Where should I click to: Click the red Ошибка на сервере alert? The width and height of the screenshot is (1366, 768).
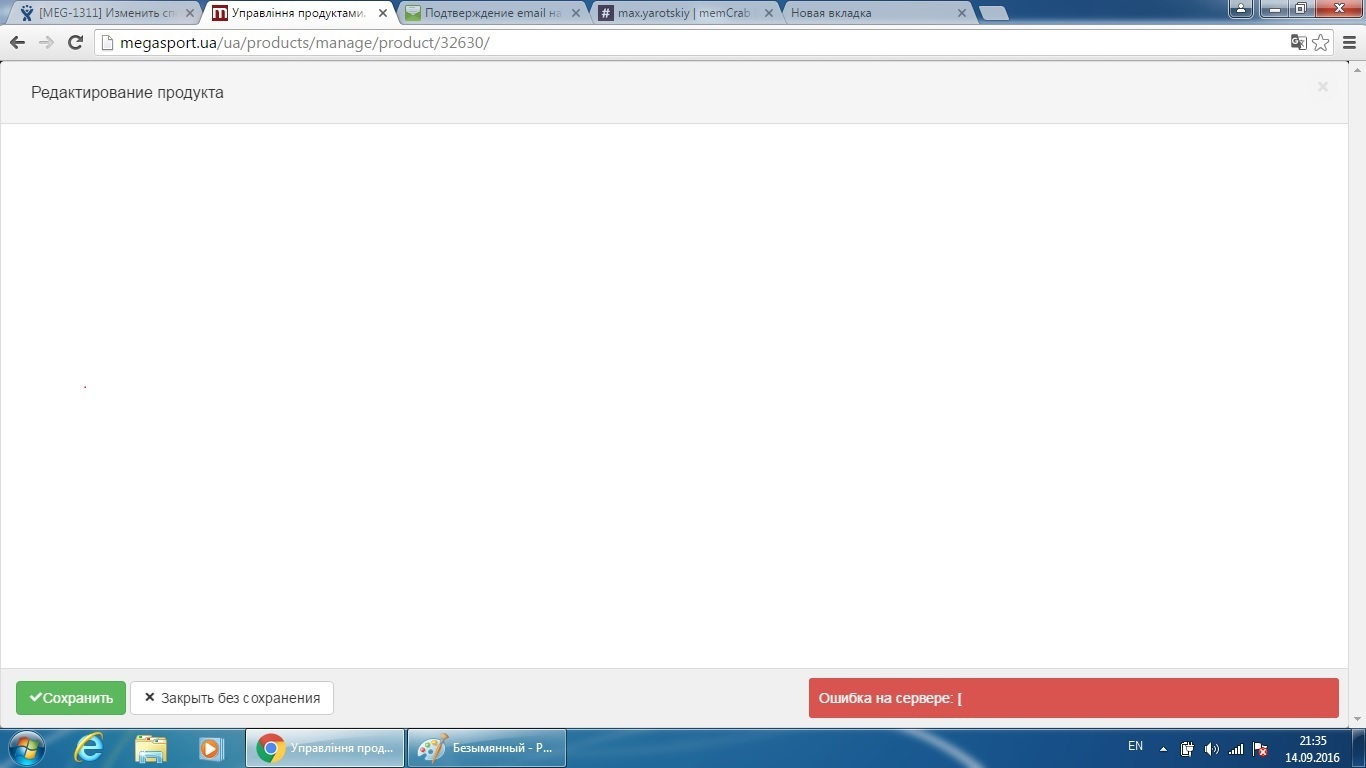pyautogui.click(x=1073, y=698)
